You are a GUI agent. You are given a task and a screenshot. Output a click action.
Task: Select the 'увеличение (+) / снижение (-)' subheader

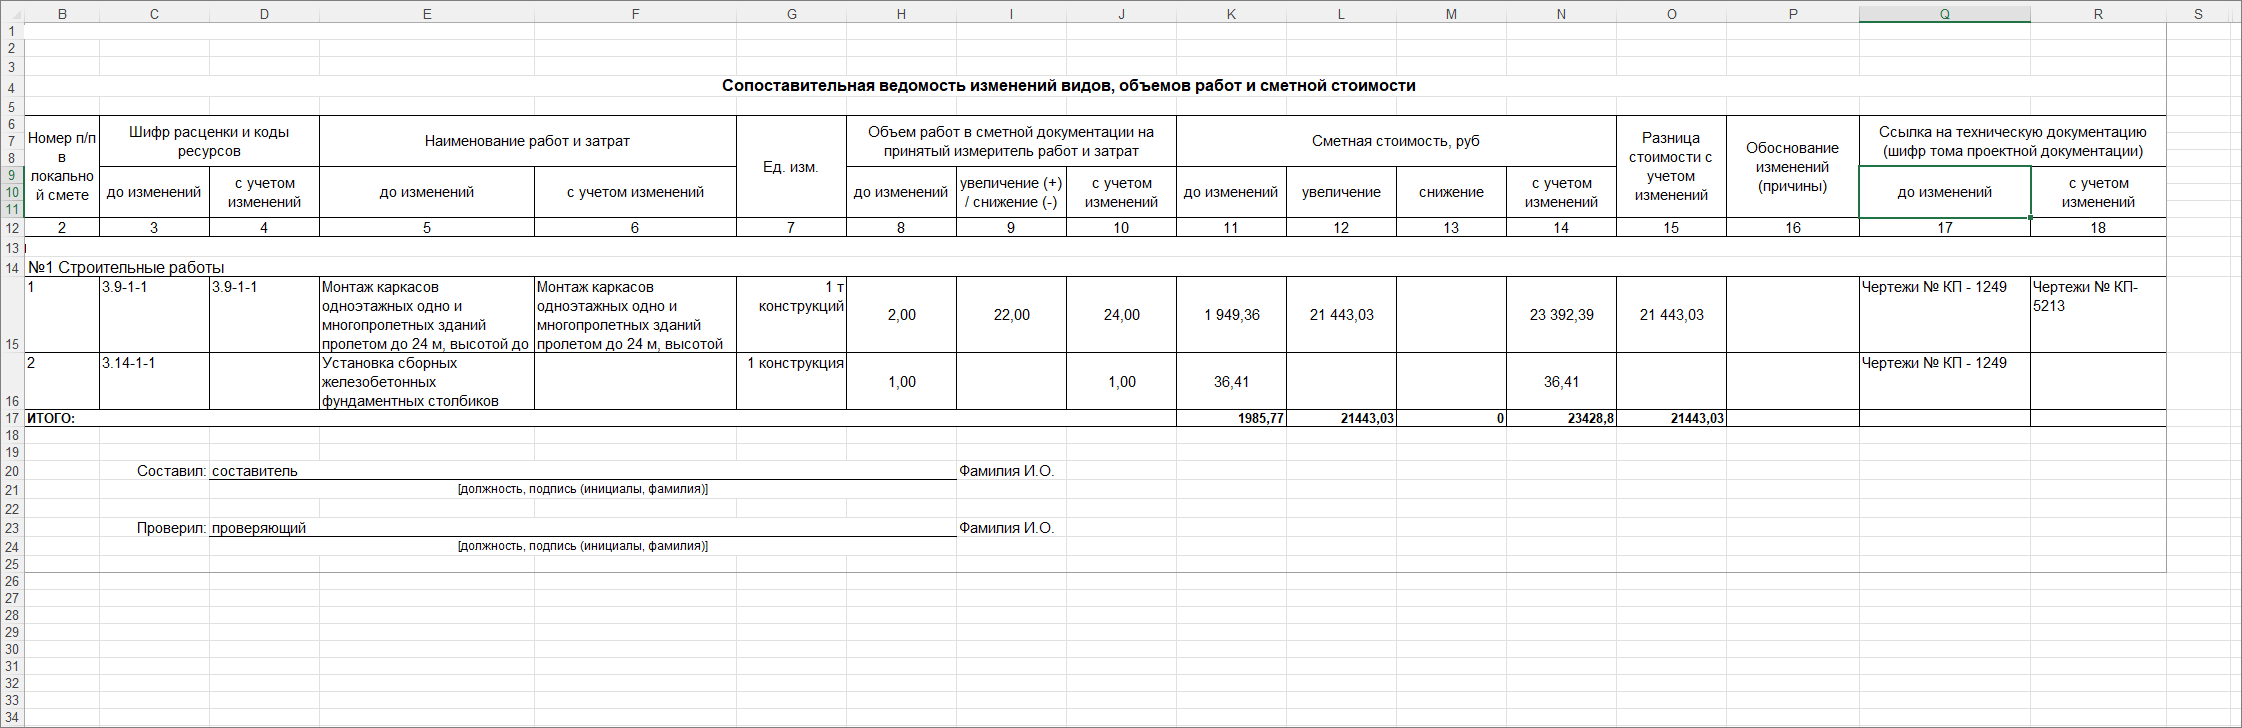point(1011,192)
